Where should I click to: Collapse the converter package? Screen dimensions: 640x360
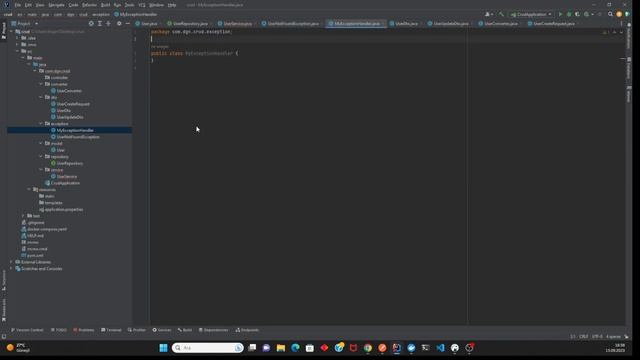tap(41, 84)
